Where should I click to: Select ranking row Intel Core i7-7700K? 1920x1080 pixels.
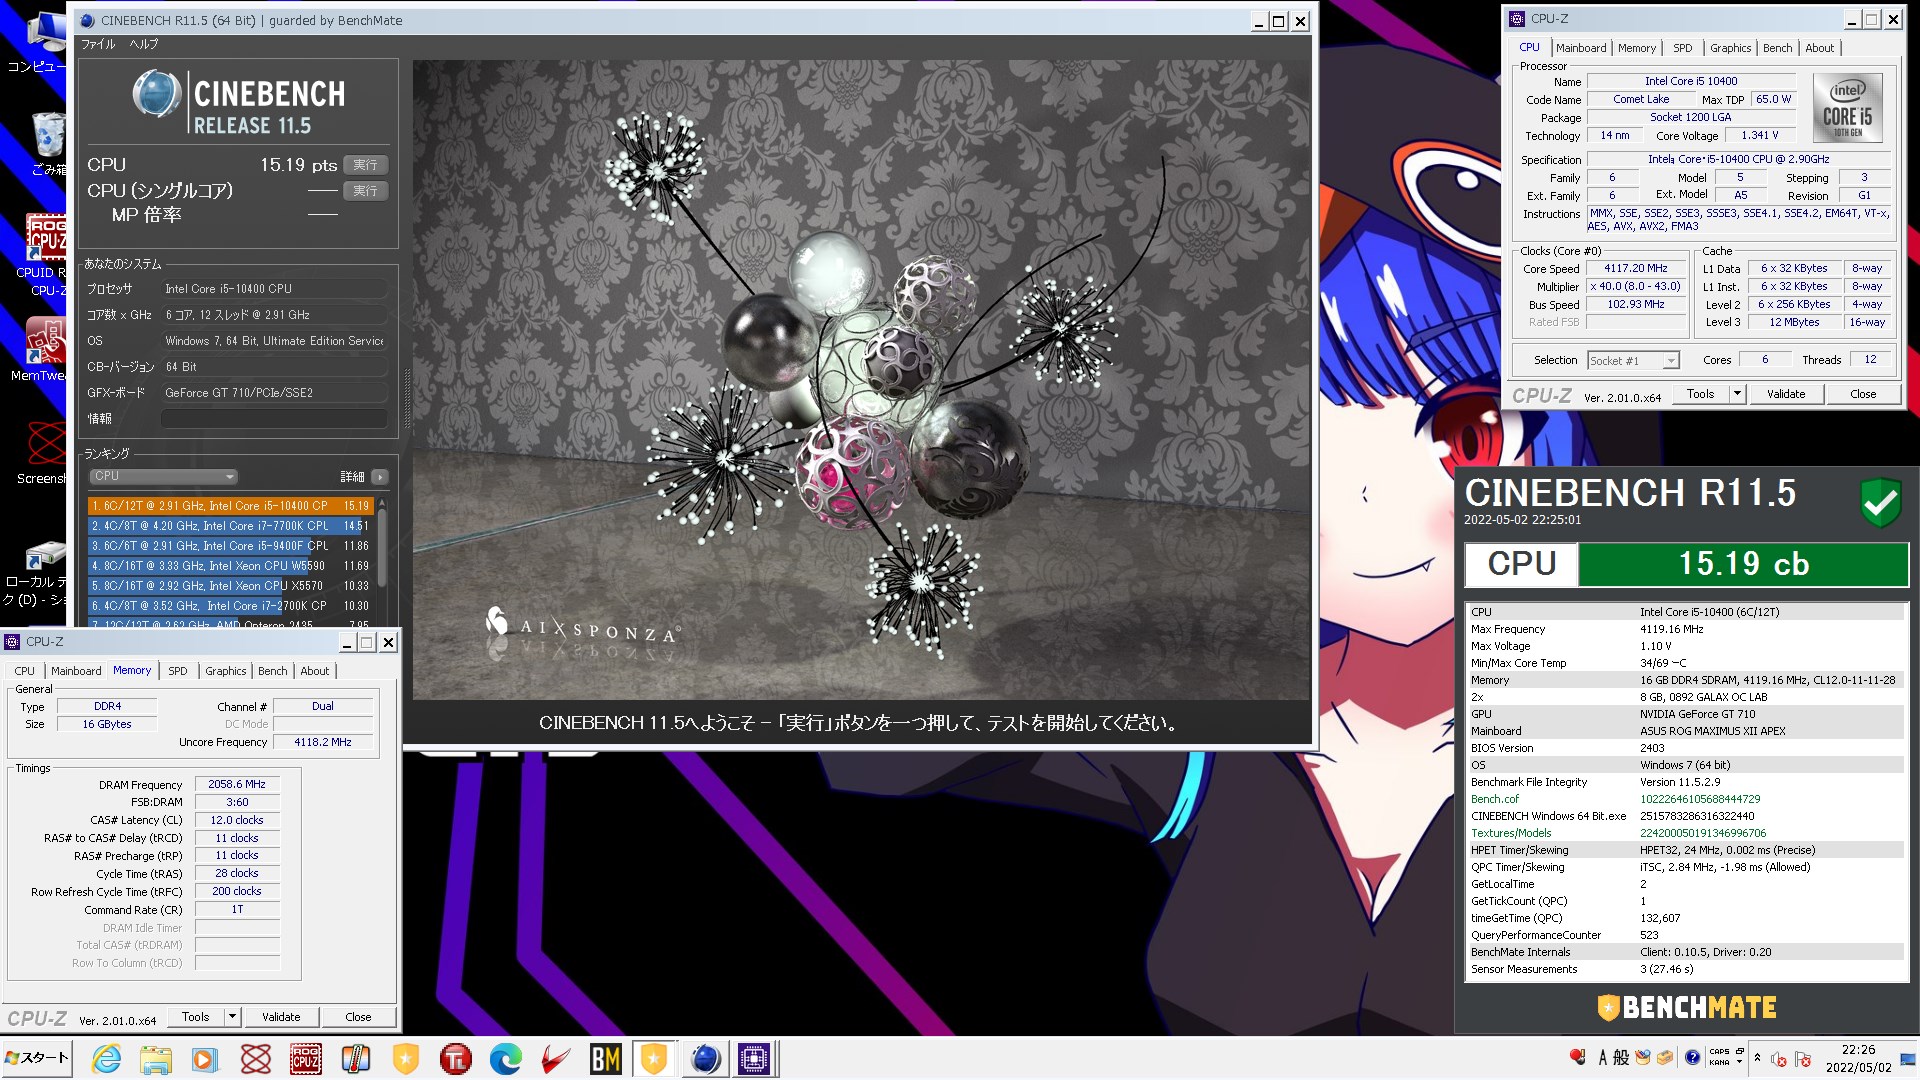coord(230,526)
